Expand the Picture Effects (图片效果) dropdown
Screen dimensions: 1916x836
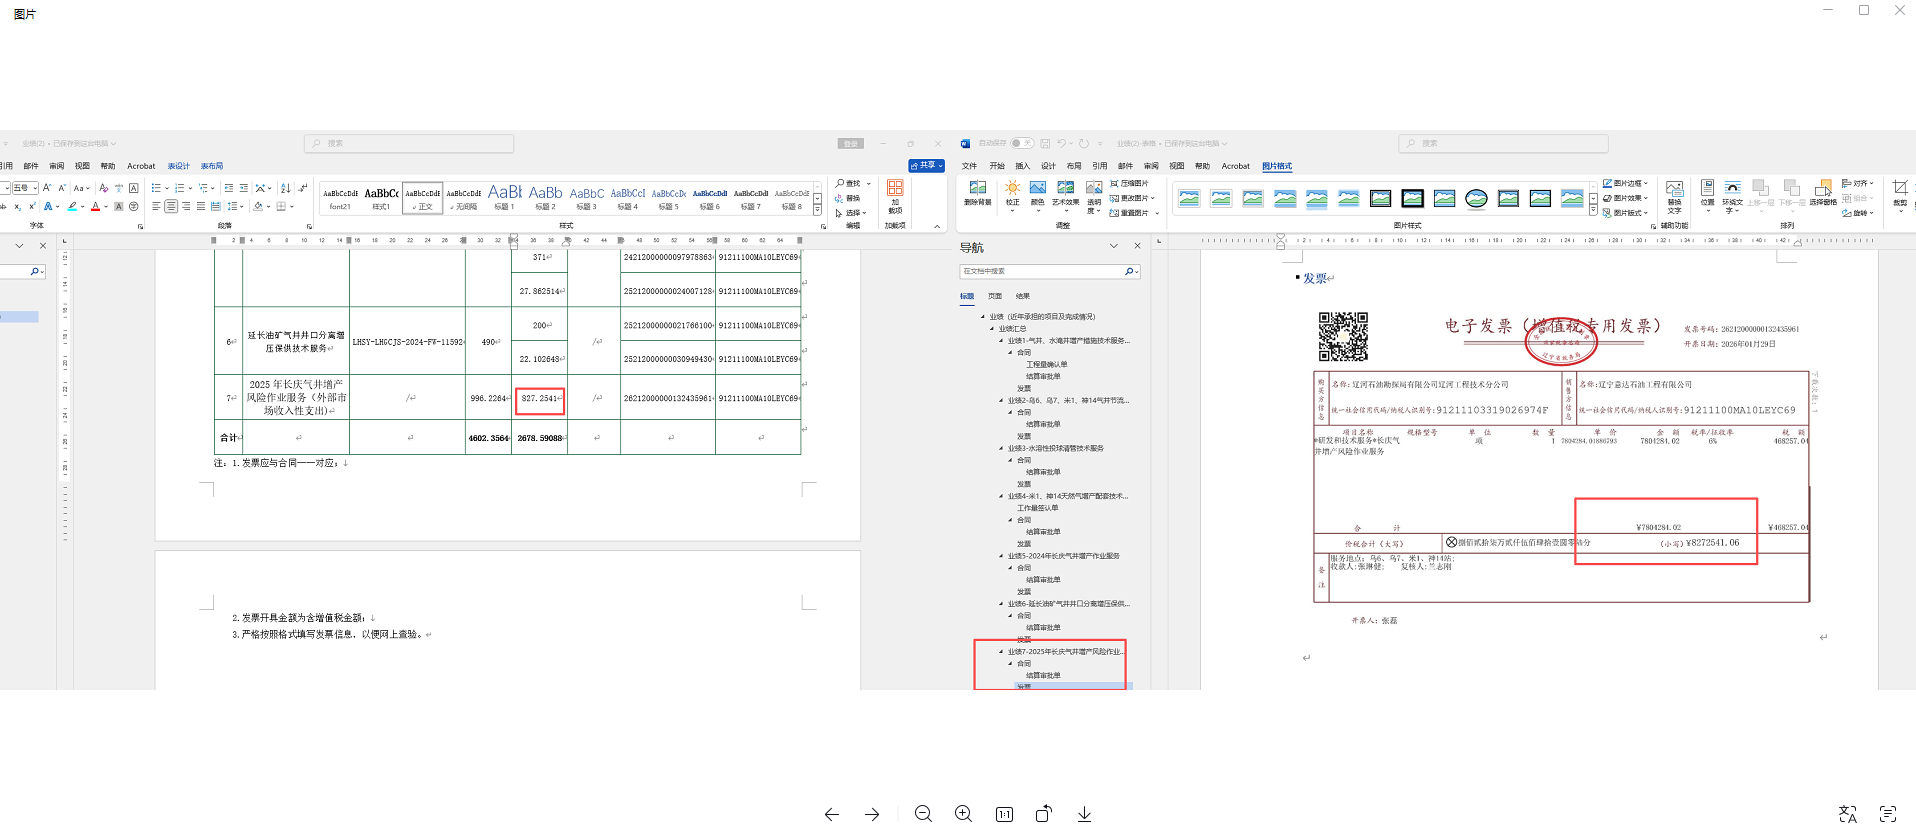point(1625,198)
